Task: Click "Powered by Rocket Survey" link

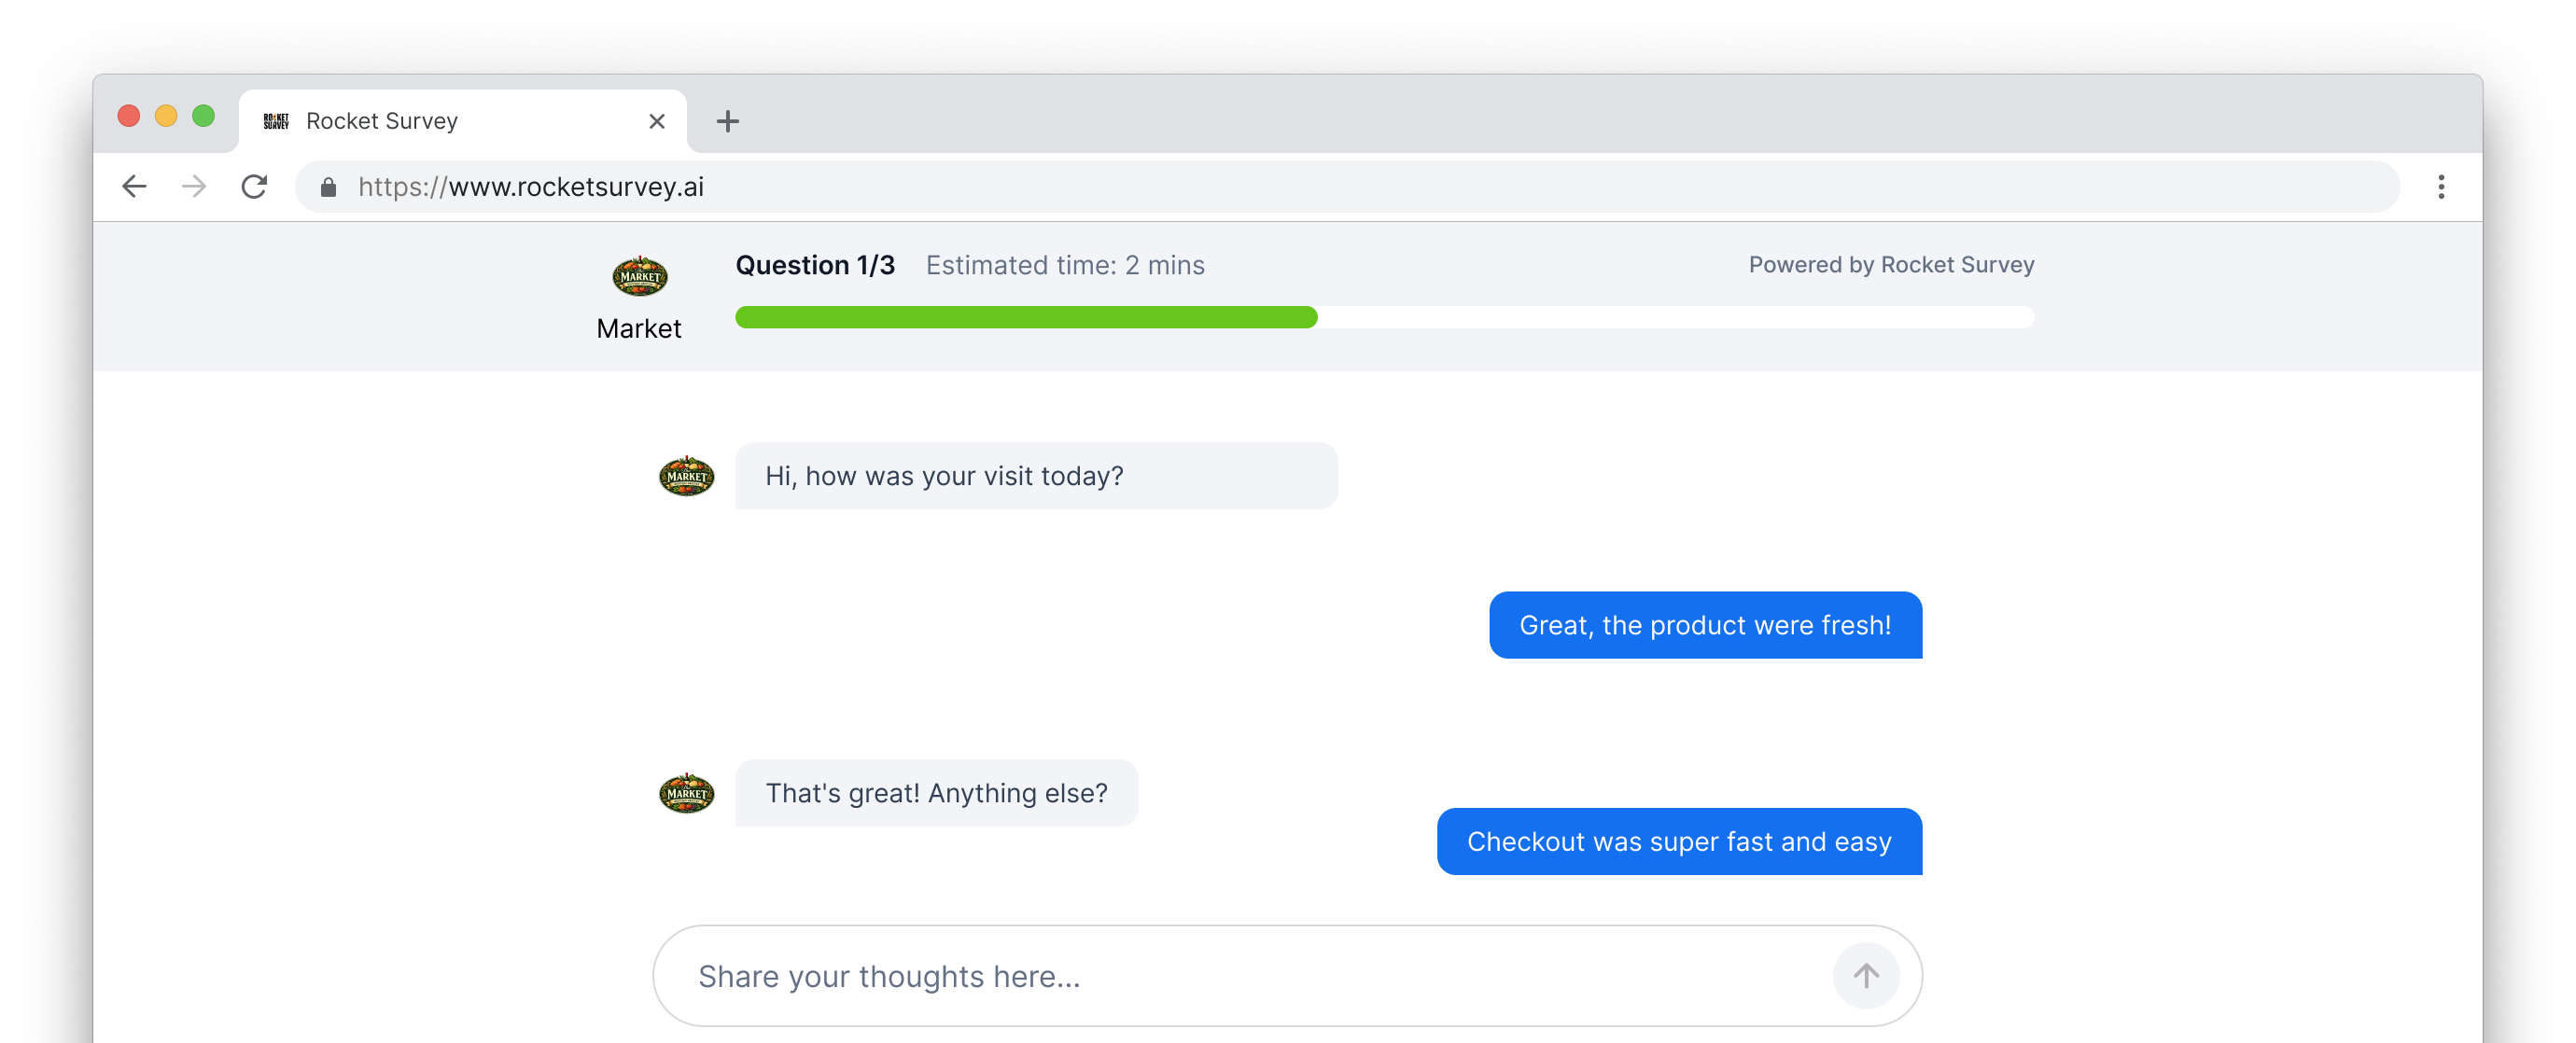Action: pyautogui.click(x=1891, y=265)
